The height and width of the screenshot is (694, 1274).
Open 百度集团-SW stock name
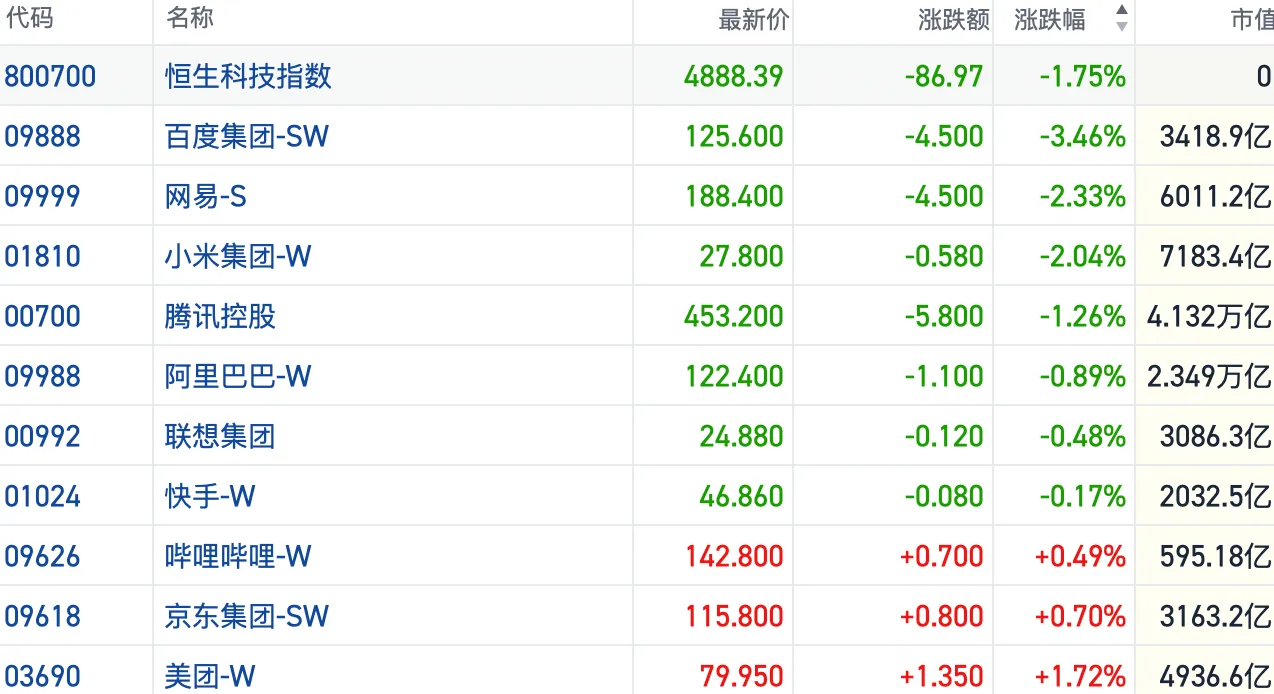[247, 136]
